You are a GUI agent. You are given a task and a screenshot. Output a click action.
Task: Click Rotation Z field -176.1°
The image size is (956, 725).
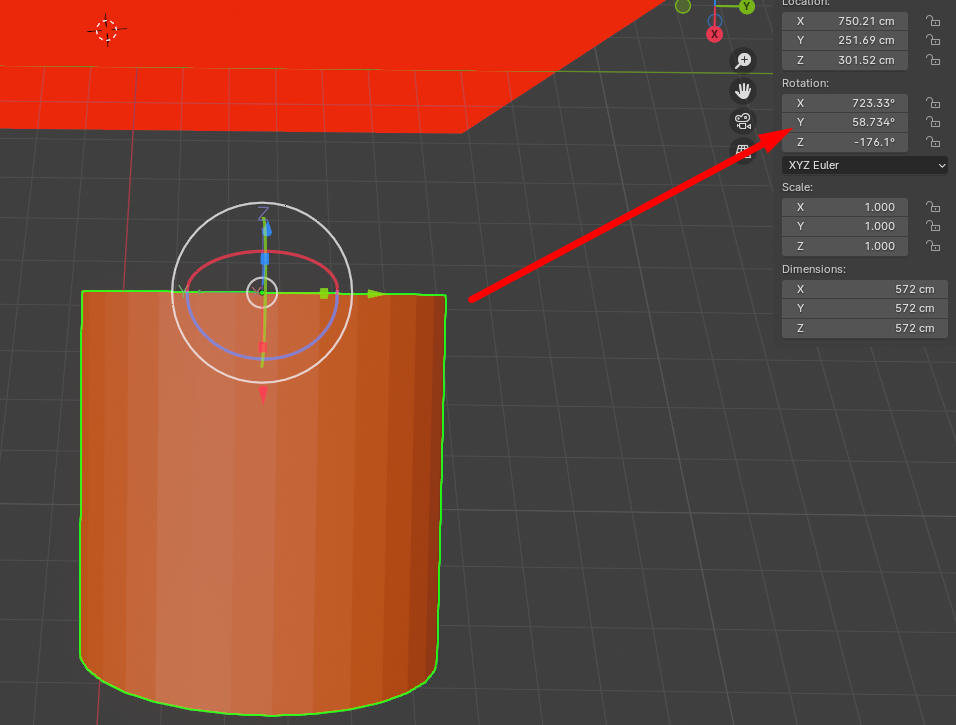coord(845,142)
